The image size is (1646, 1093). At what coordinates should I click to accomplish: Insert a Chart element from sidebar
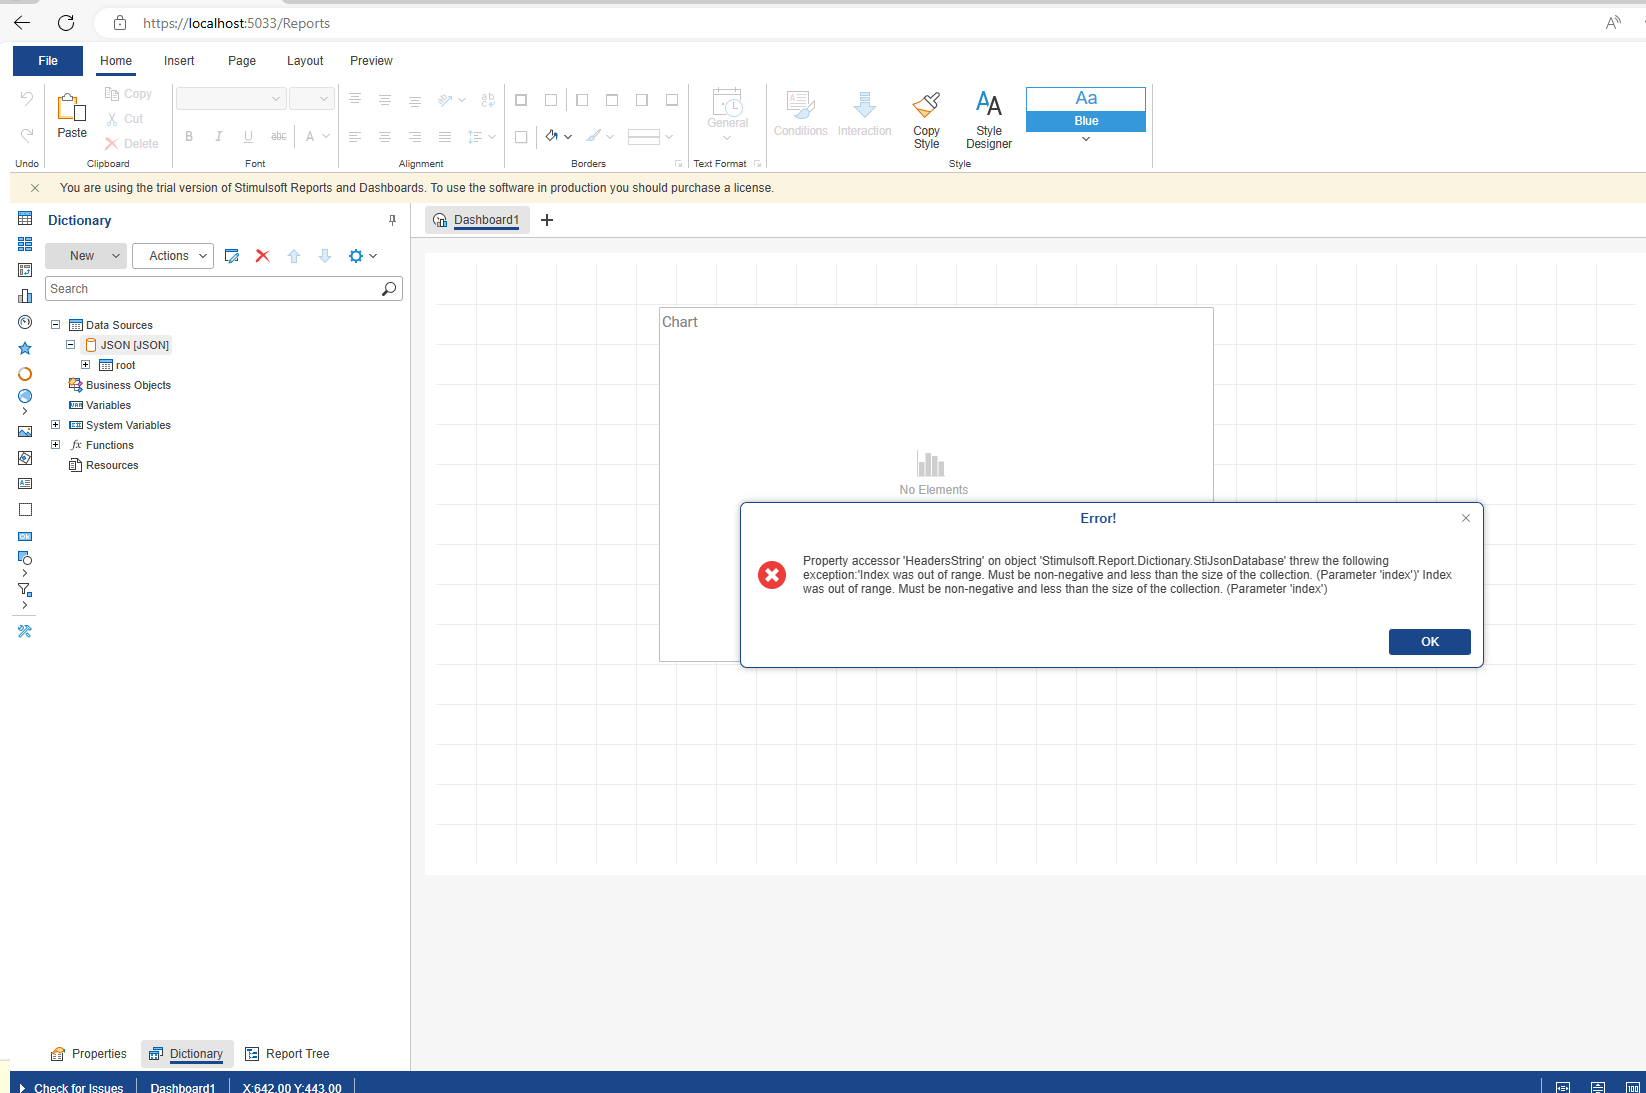point(25,296)
